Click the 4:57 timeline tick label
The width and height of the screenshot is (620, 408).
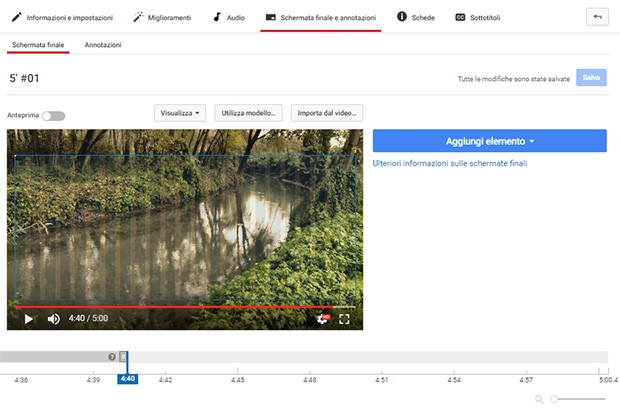pyautogui.click(x=526, y=380)
